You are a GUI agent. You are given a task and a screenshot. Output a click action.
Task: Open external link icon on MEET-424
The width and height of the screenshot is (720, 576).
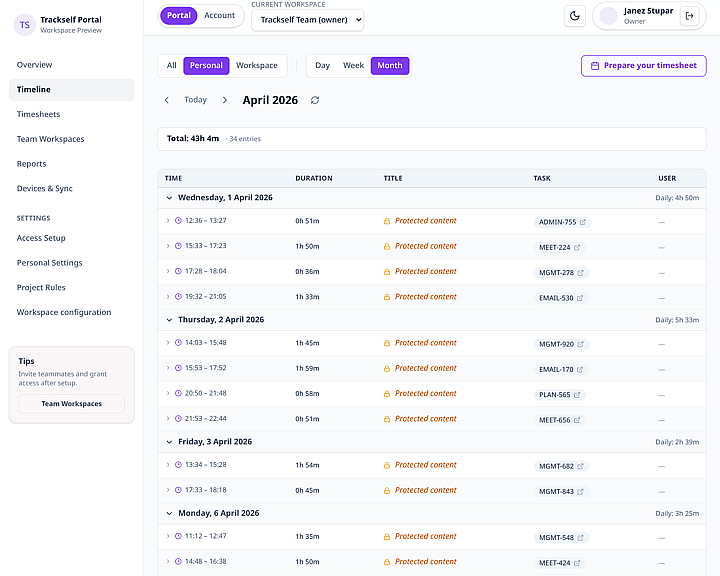pyautogui.click(x=577, y=563)
